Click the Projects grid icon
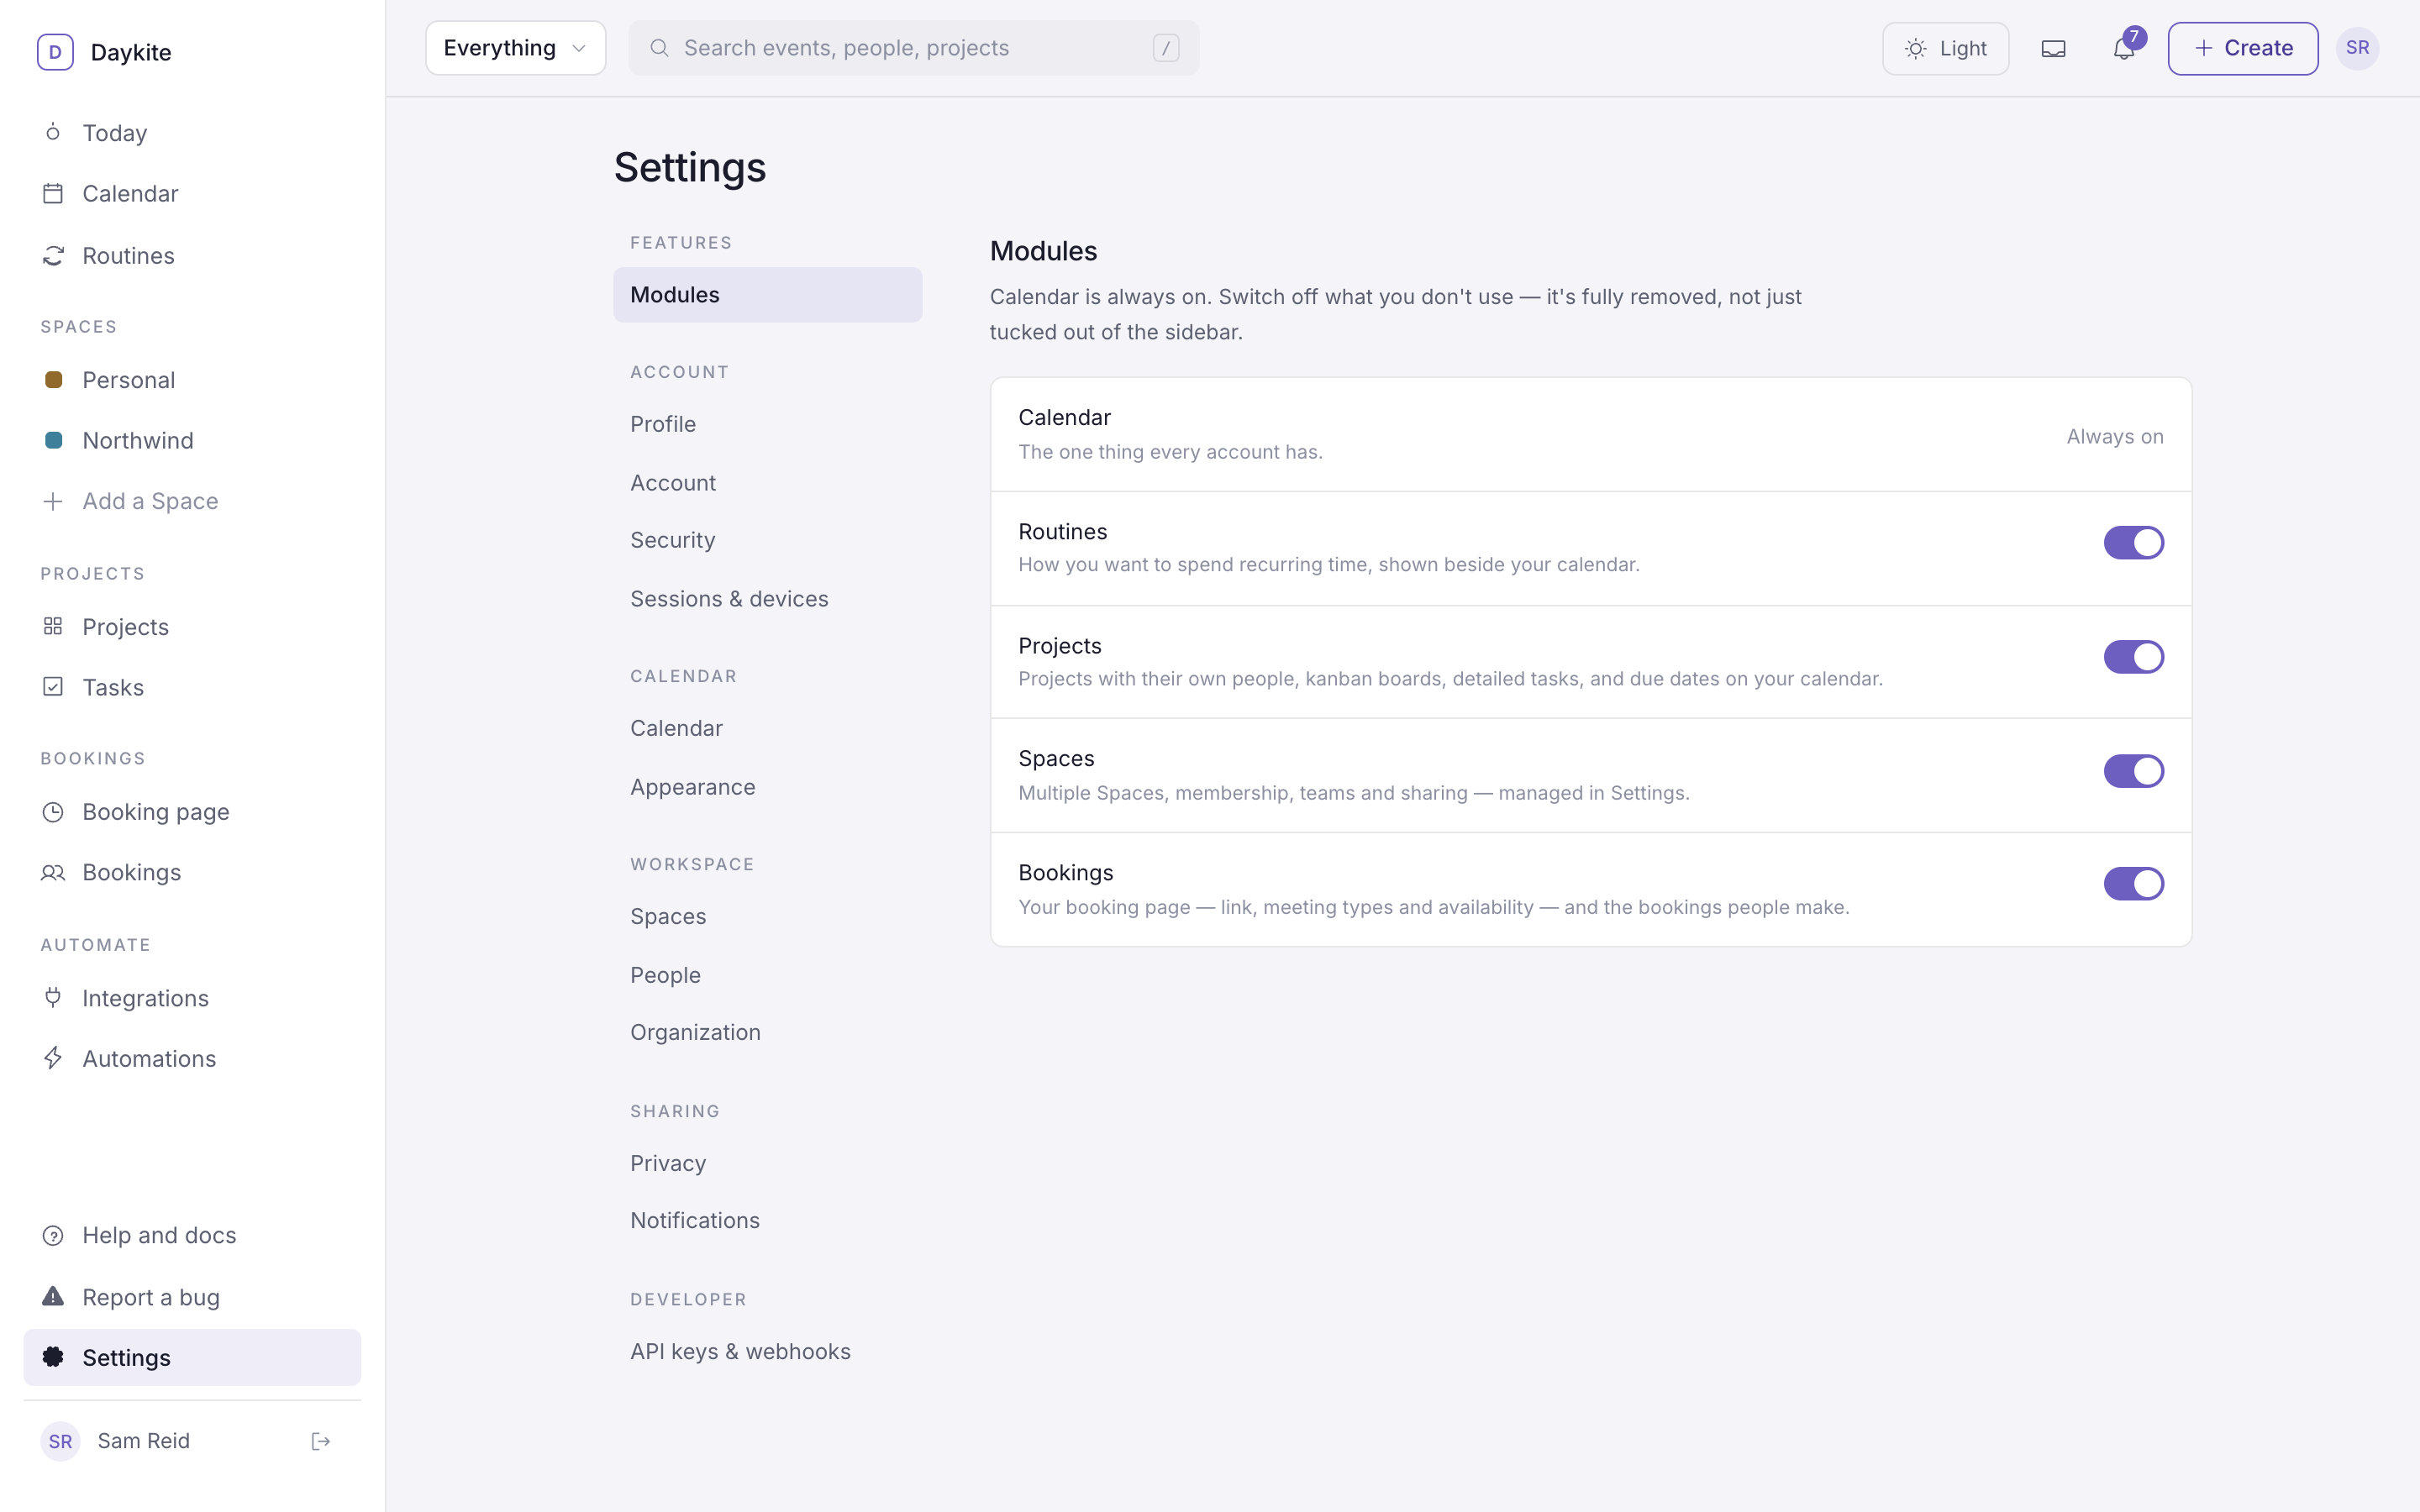Viewport: 2420px width, 1512px height. click(x=53, y=626)
